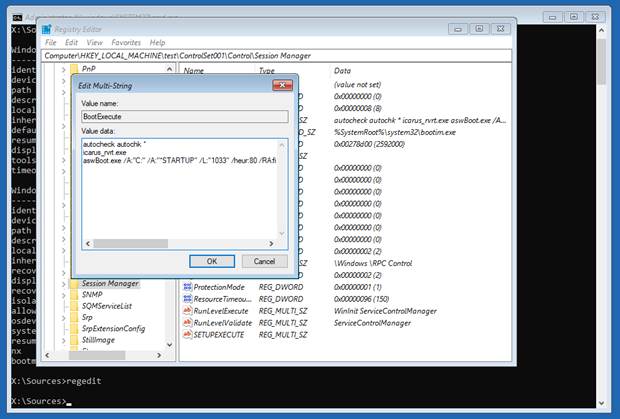Click the Command Prompt scroll up arrow
The height and width of the screenshot is (419, 620).
(601, 30)
